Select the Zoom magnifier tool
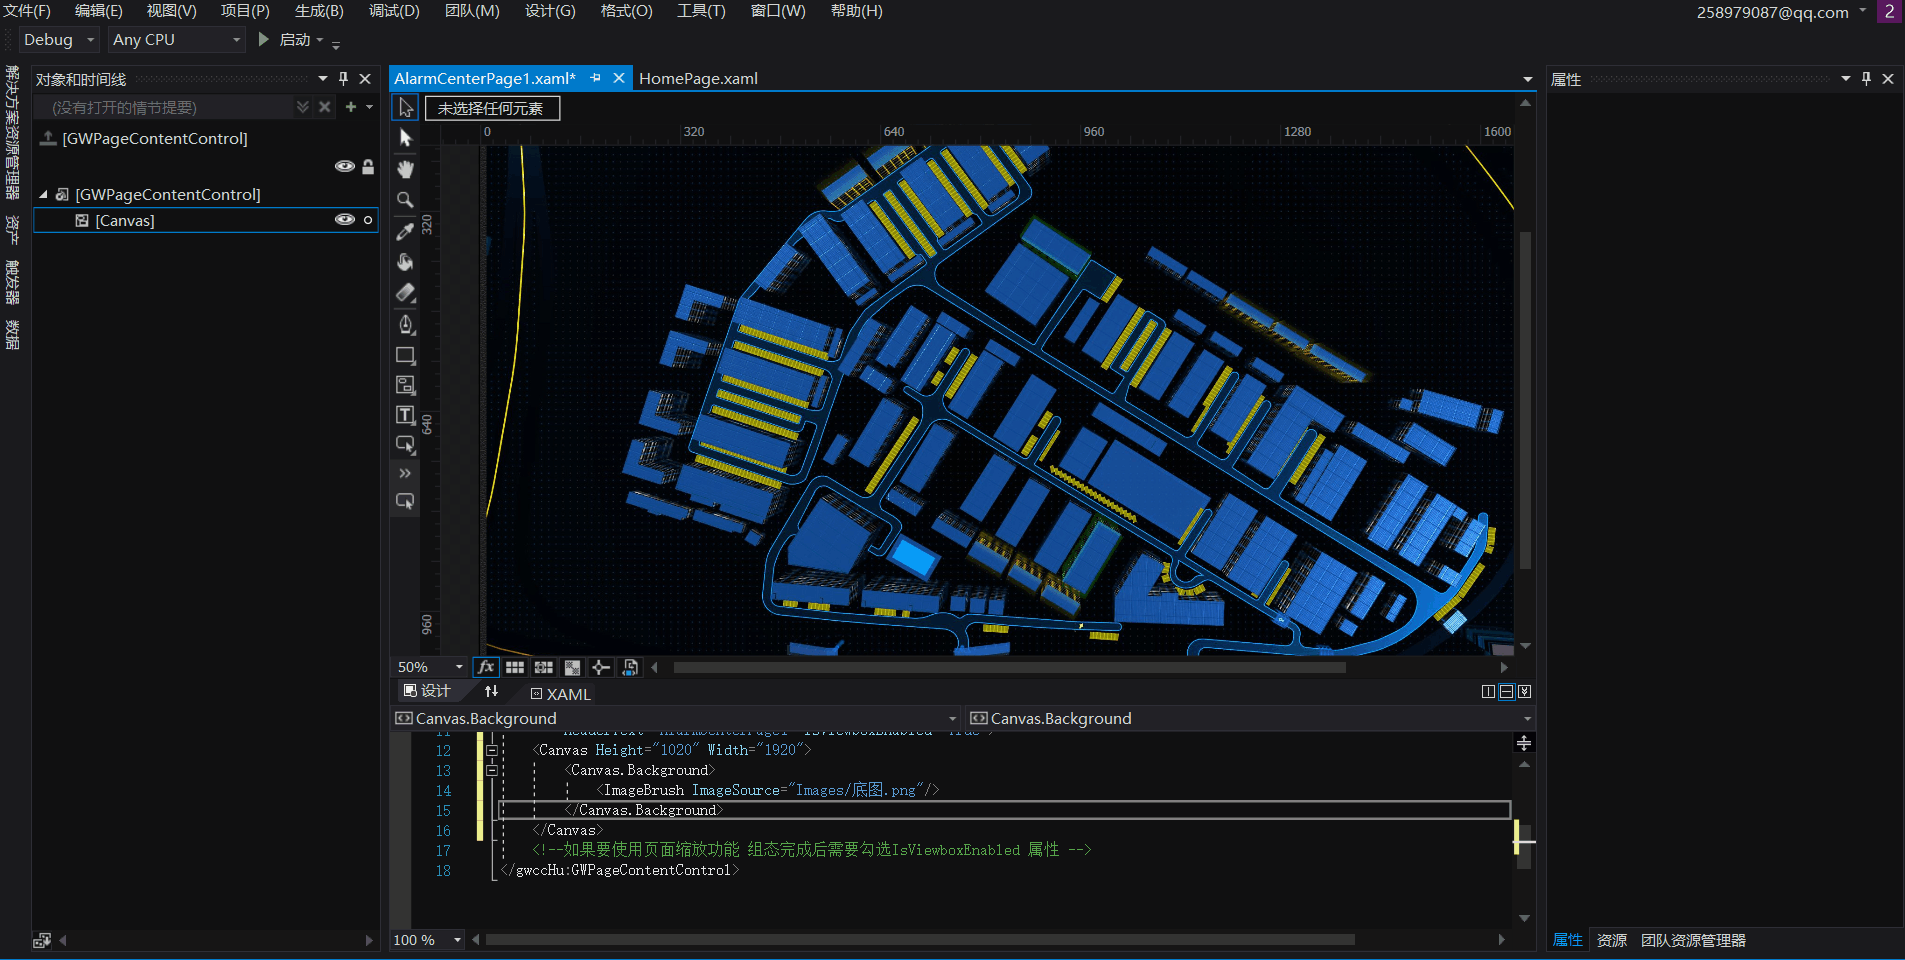This screenshot has height=960, width=1905. click(405, 200)
